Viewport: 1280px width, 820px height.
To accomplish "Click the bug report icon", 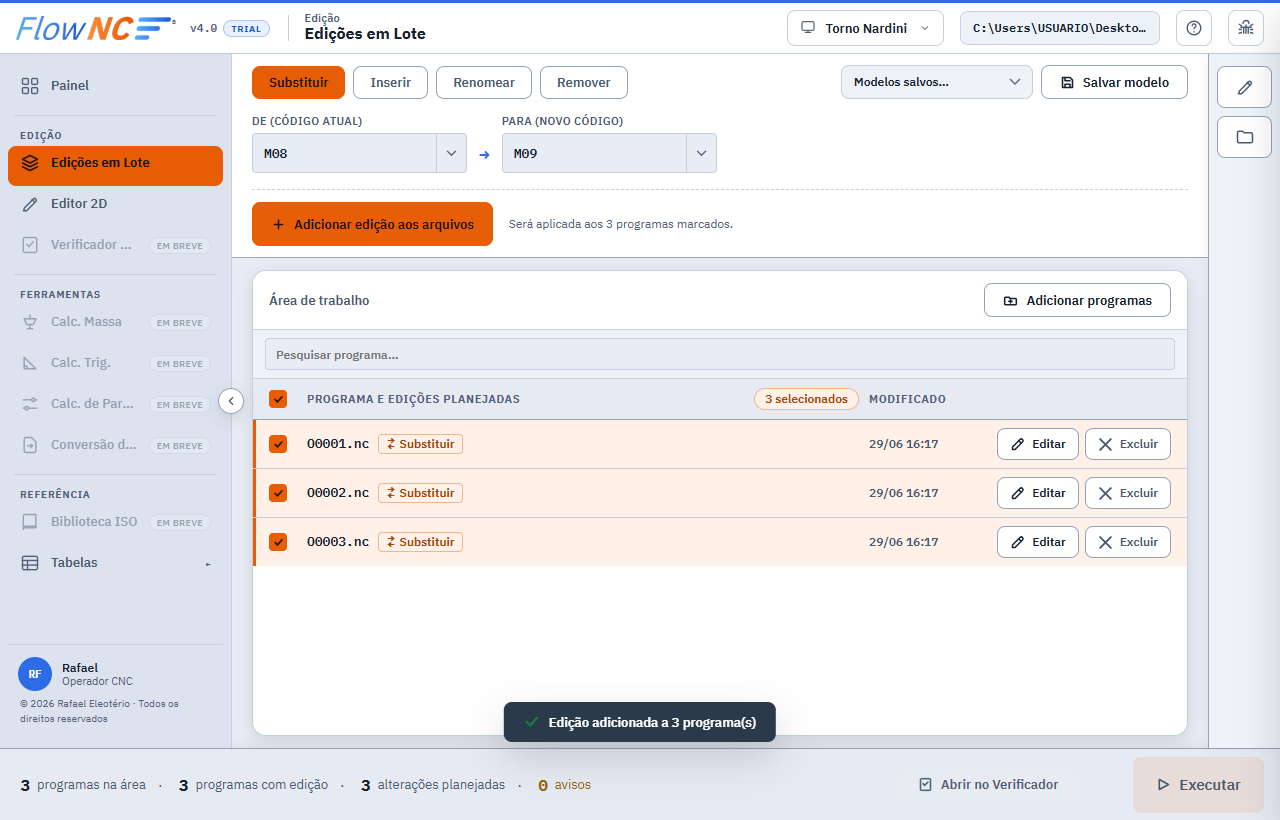I will click(1246, 28).
